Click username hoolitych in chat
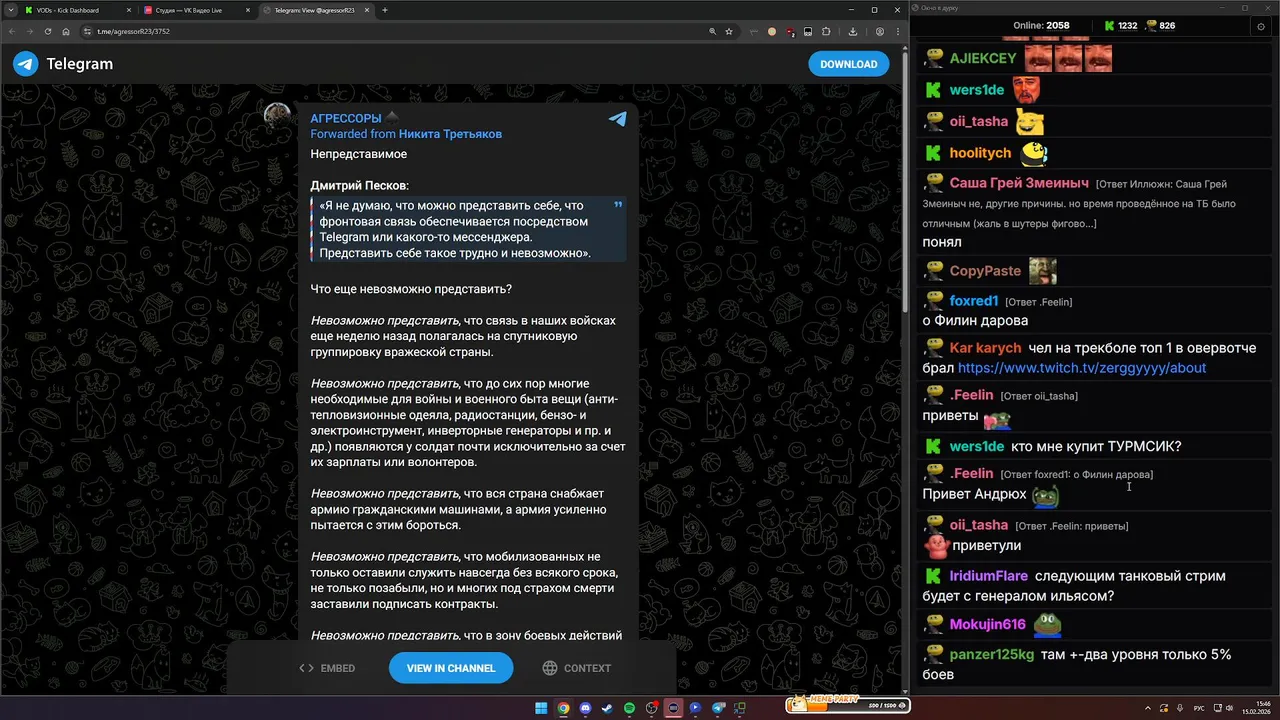The image size is (1280, 720). pos(981,153)
